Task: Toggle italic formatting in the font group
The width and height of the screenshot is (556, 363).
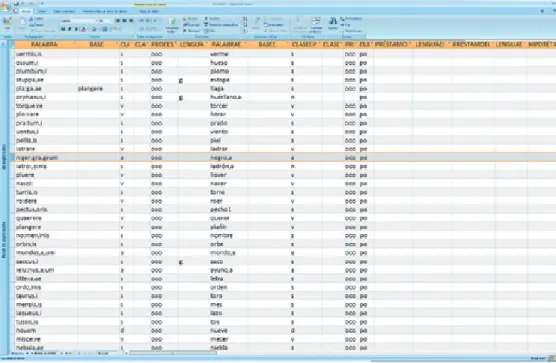Action: [x=70, y=29]
